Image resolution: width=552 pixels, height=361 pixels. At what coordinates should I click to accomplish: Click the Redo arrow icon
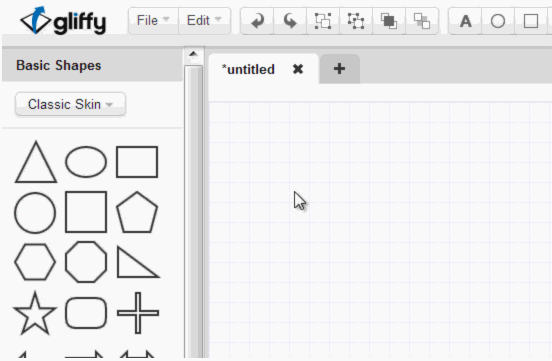pos(290,21)
